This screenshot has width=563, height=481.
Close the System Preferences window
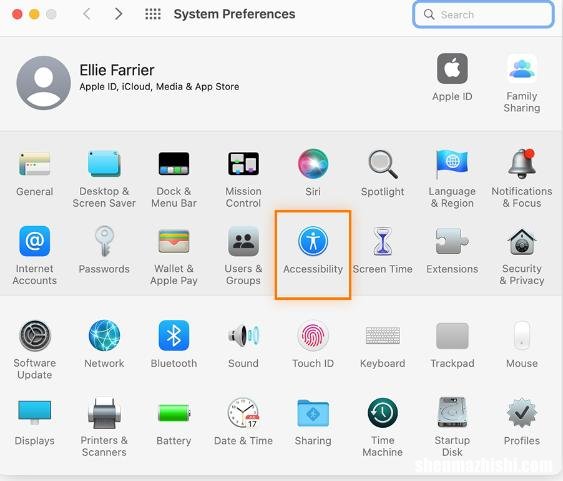point(17,14)
